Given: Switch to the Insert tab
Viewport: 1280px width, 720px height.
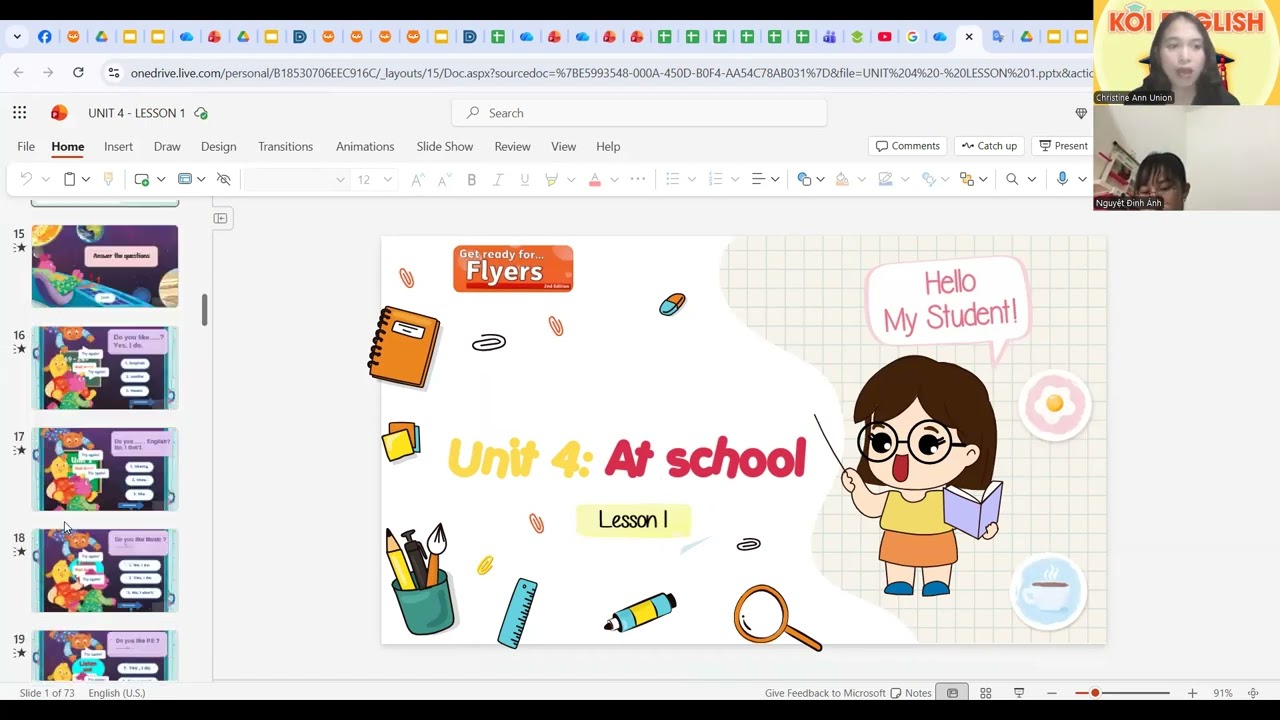Looking at the screenshot, I should click(118, 146).
